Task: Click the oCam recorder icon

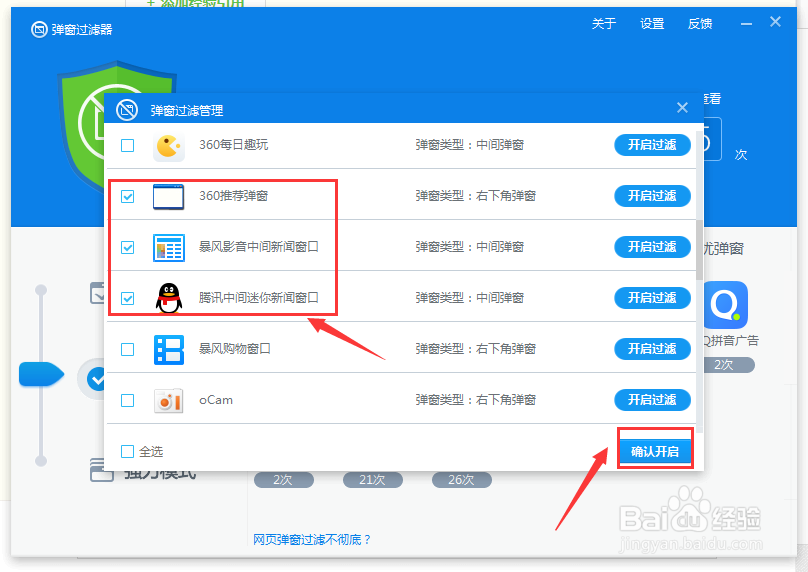Action: click(x=169, y=400)
